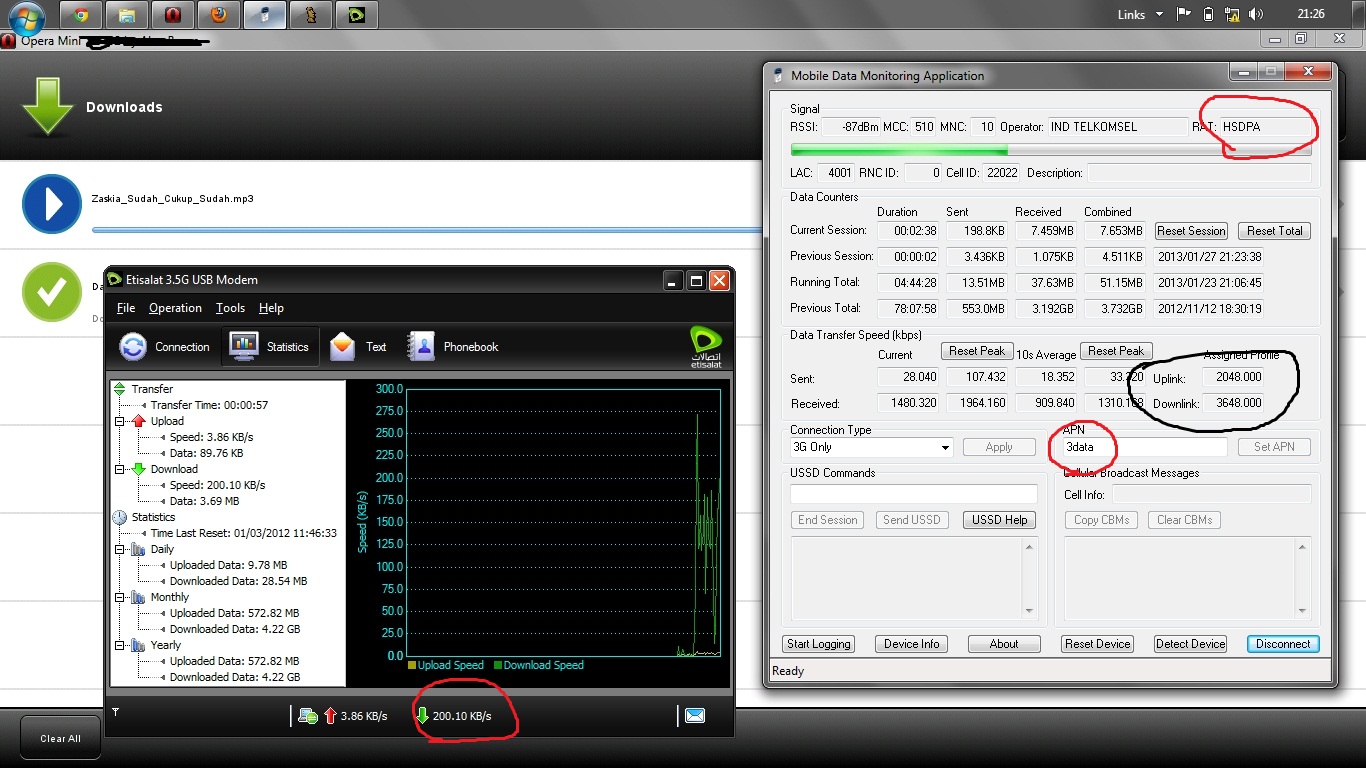This screenshot has width=1366, height=768.
Task: Open the Text messages tab
Action: pos(358,347)
